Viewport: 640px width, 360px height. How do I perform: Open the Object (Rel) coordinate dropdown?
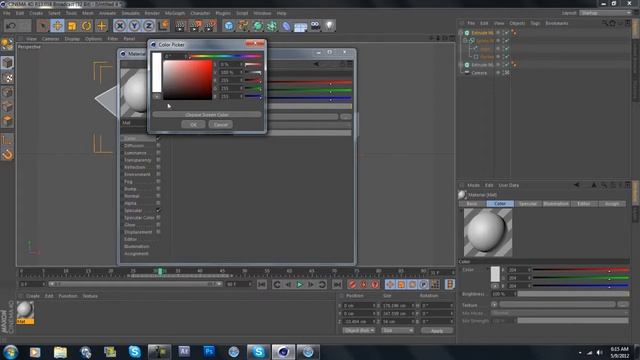click(x=358, y=330)
